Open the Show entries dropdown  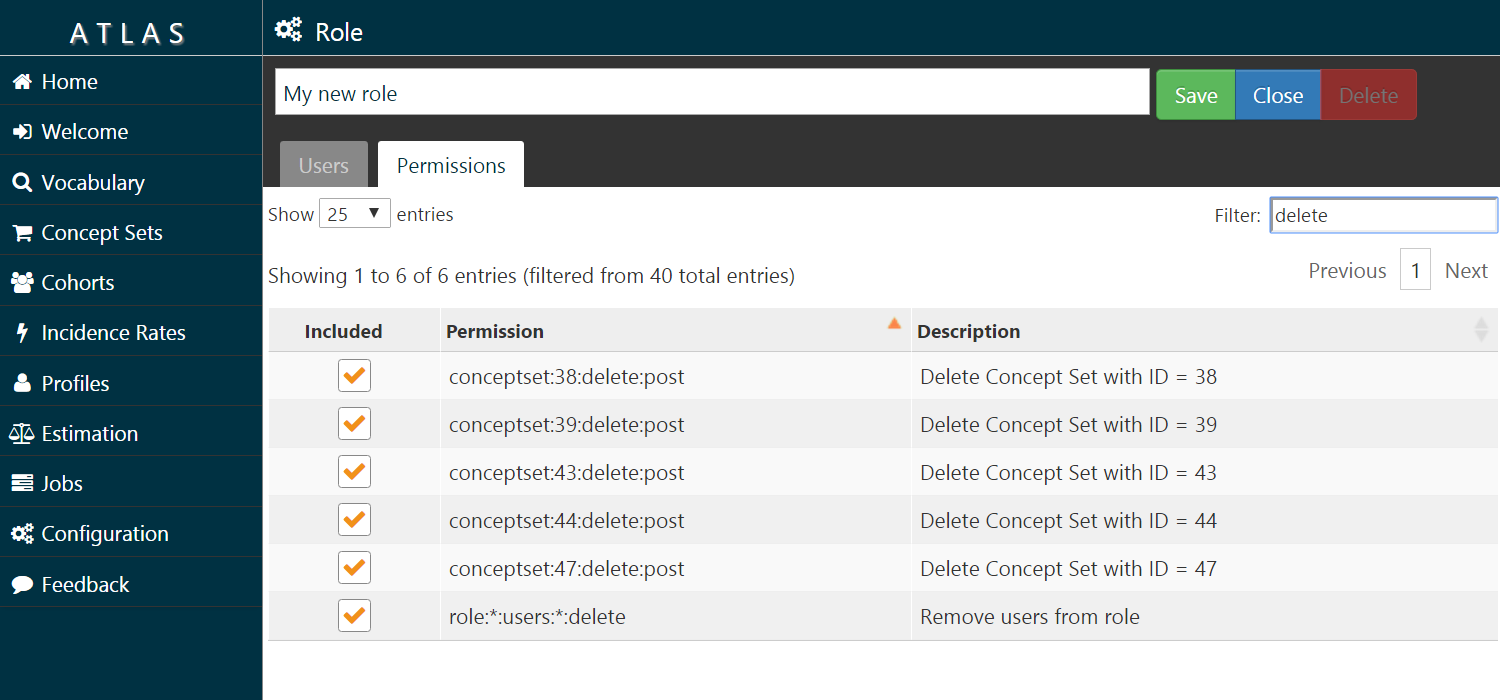pyautogui.click(x=354, y=213)
